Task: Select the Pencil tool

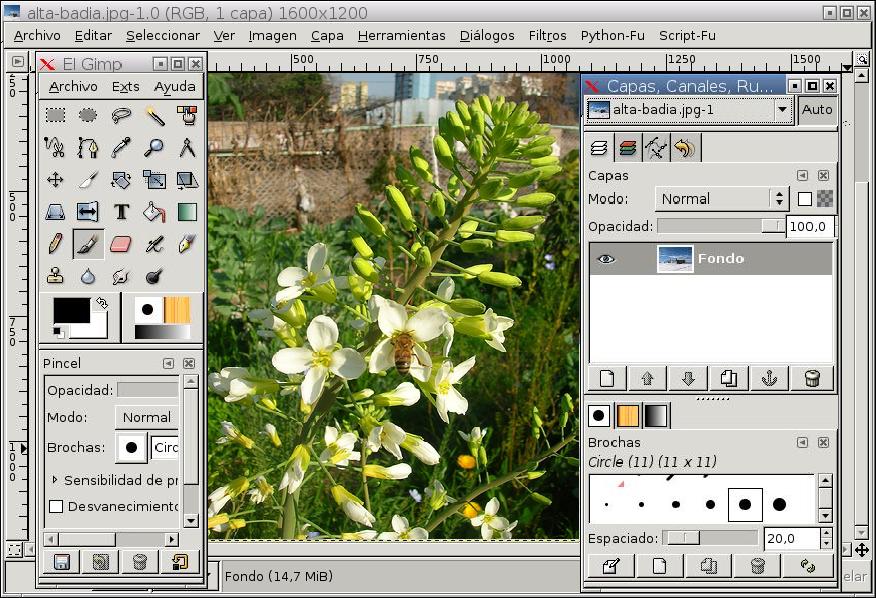Action: 55,244
